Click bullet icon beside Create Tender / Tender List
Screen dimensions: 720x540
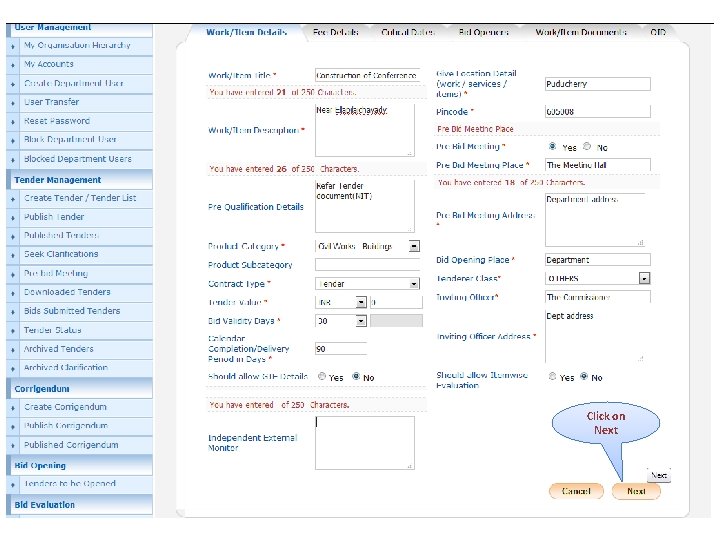[x=13, y=199]
